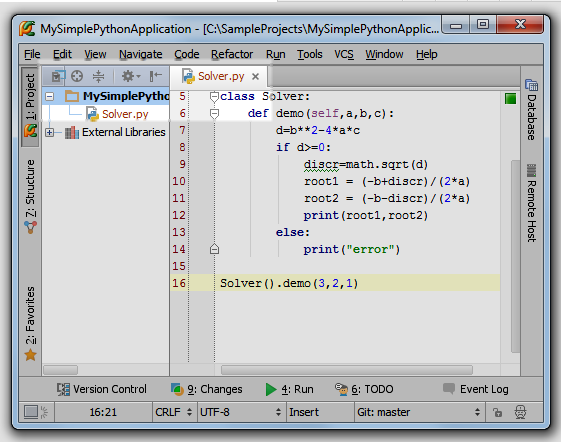Click line number 16 in the gutter
The height and width of the screenshot is (442, 561).
coord(179,283)
